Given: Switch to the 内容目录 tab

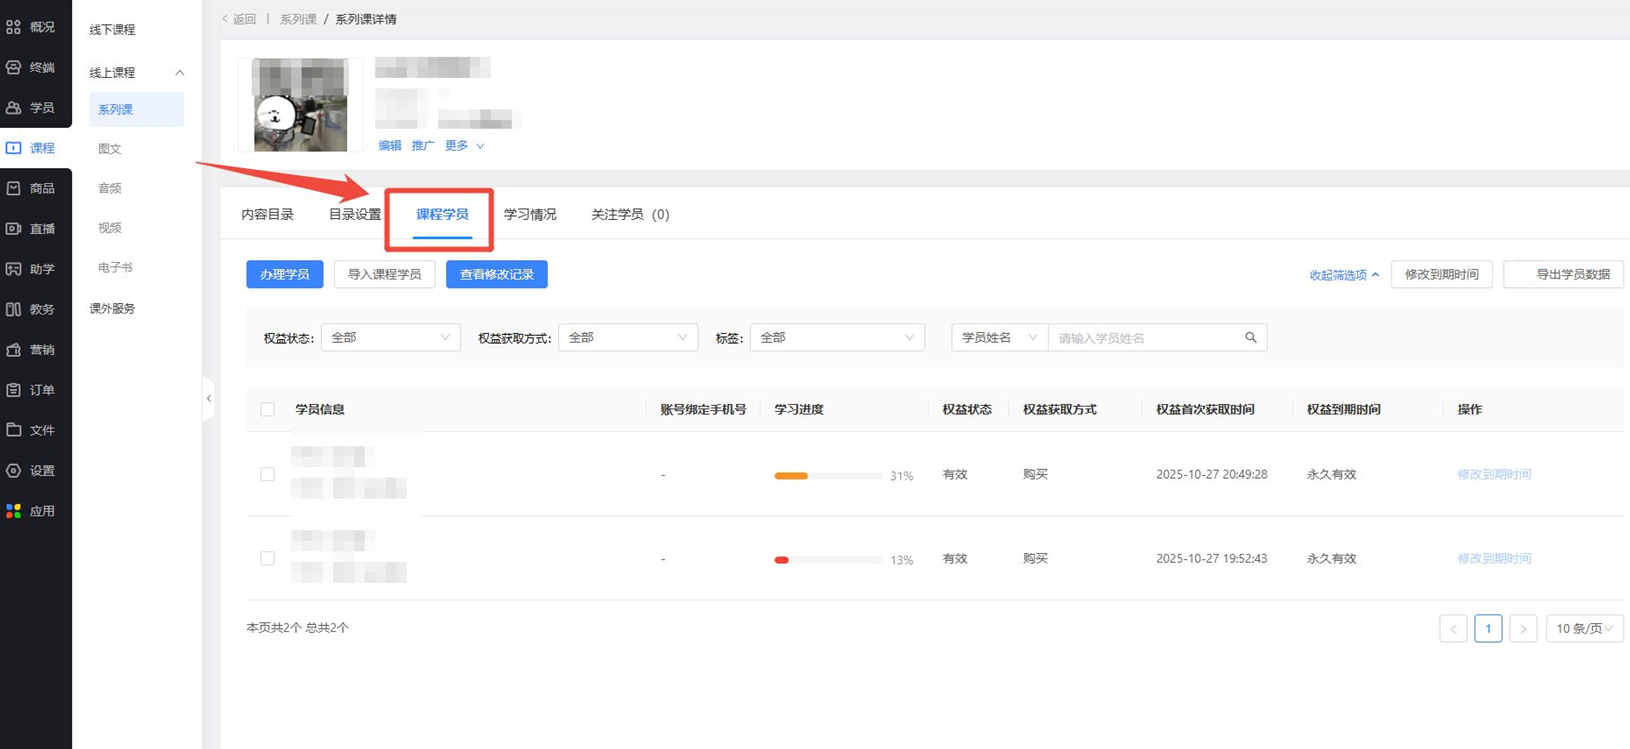Looking at the screenshot, I should tap(267, 215).
